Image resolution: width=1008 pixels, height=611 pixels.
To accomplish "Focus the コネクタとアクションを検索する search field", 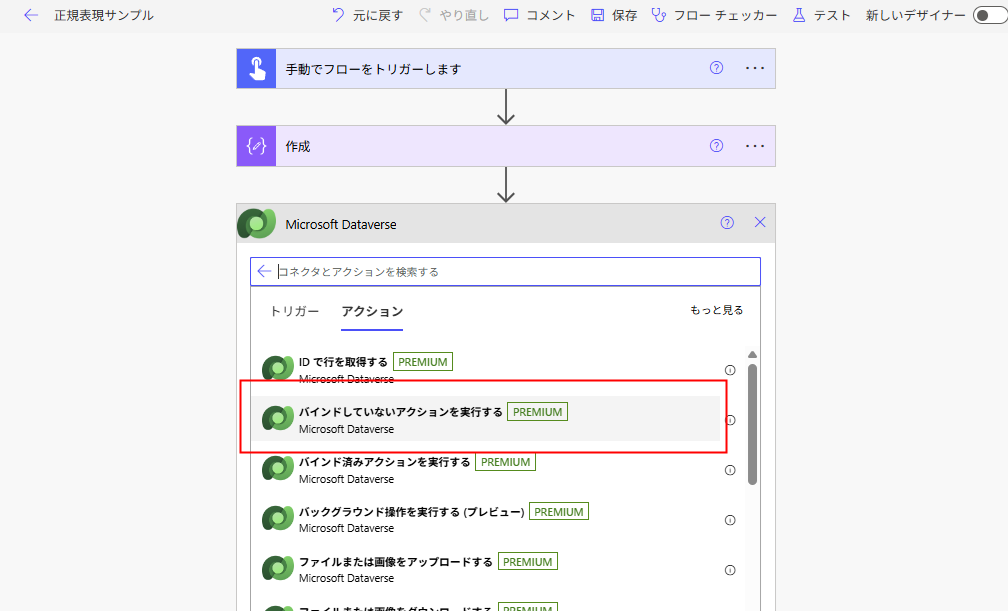I will (510, 271).
